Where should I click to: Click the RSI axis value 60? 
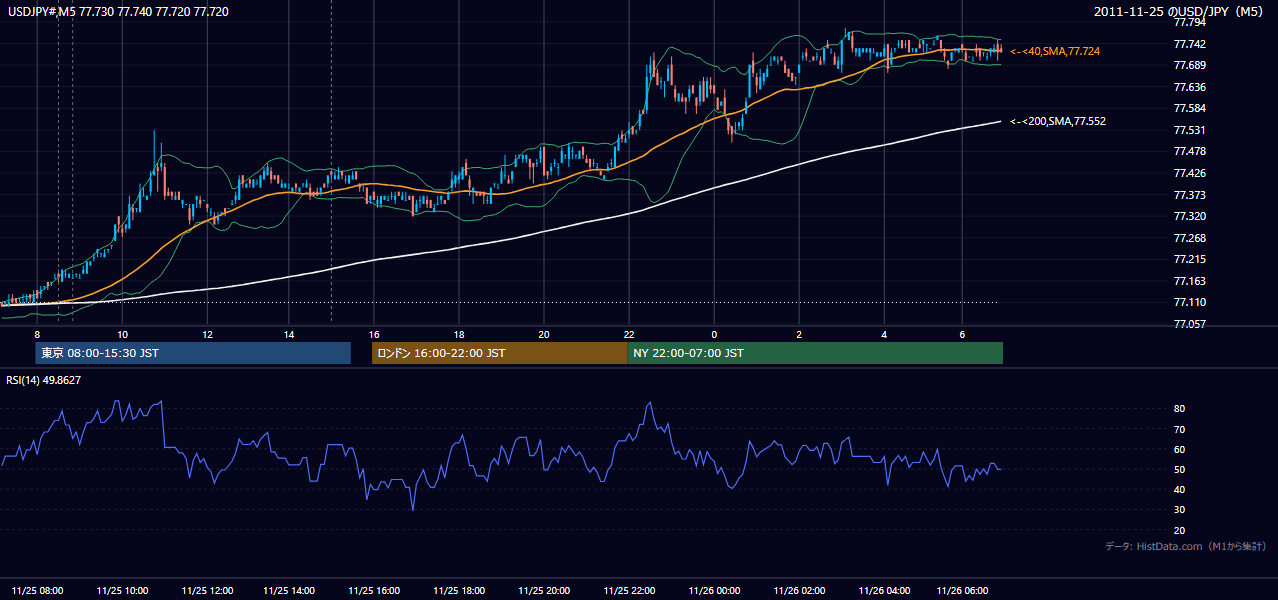click(x=1180, y=449)
